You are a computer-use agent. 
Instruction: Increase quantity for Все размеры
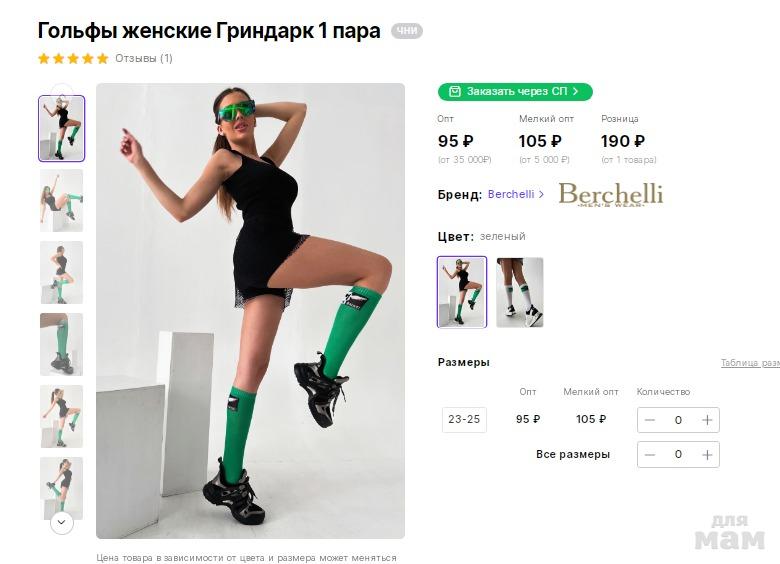(x=707, y=455)
